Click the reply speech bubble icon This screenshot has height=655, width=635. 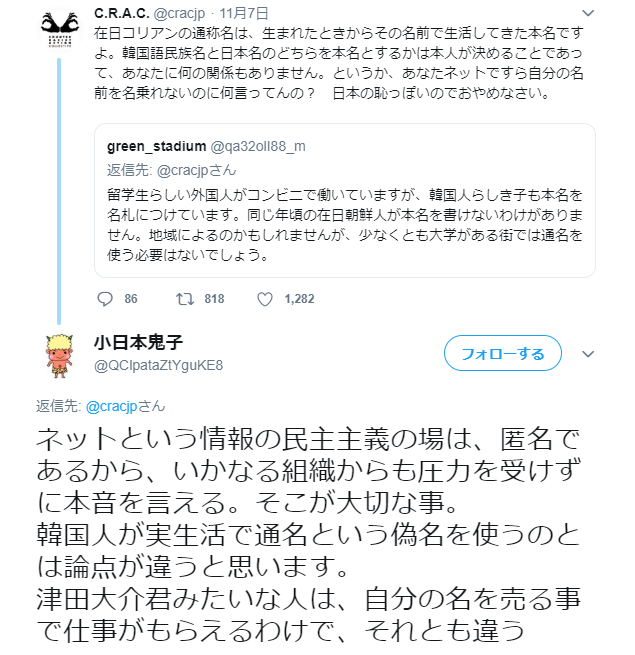point(108,298)
